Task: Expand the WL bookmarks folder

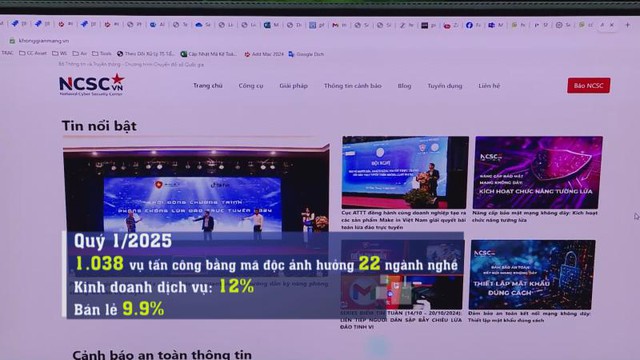Action: point(60,53)
